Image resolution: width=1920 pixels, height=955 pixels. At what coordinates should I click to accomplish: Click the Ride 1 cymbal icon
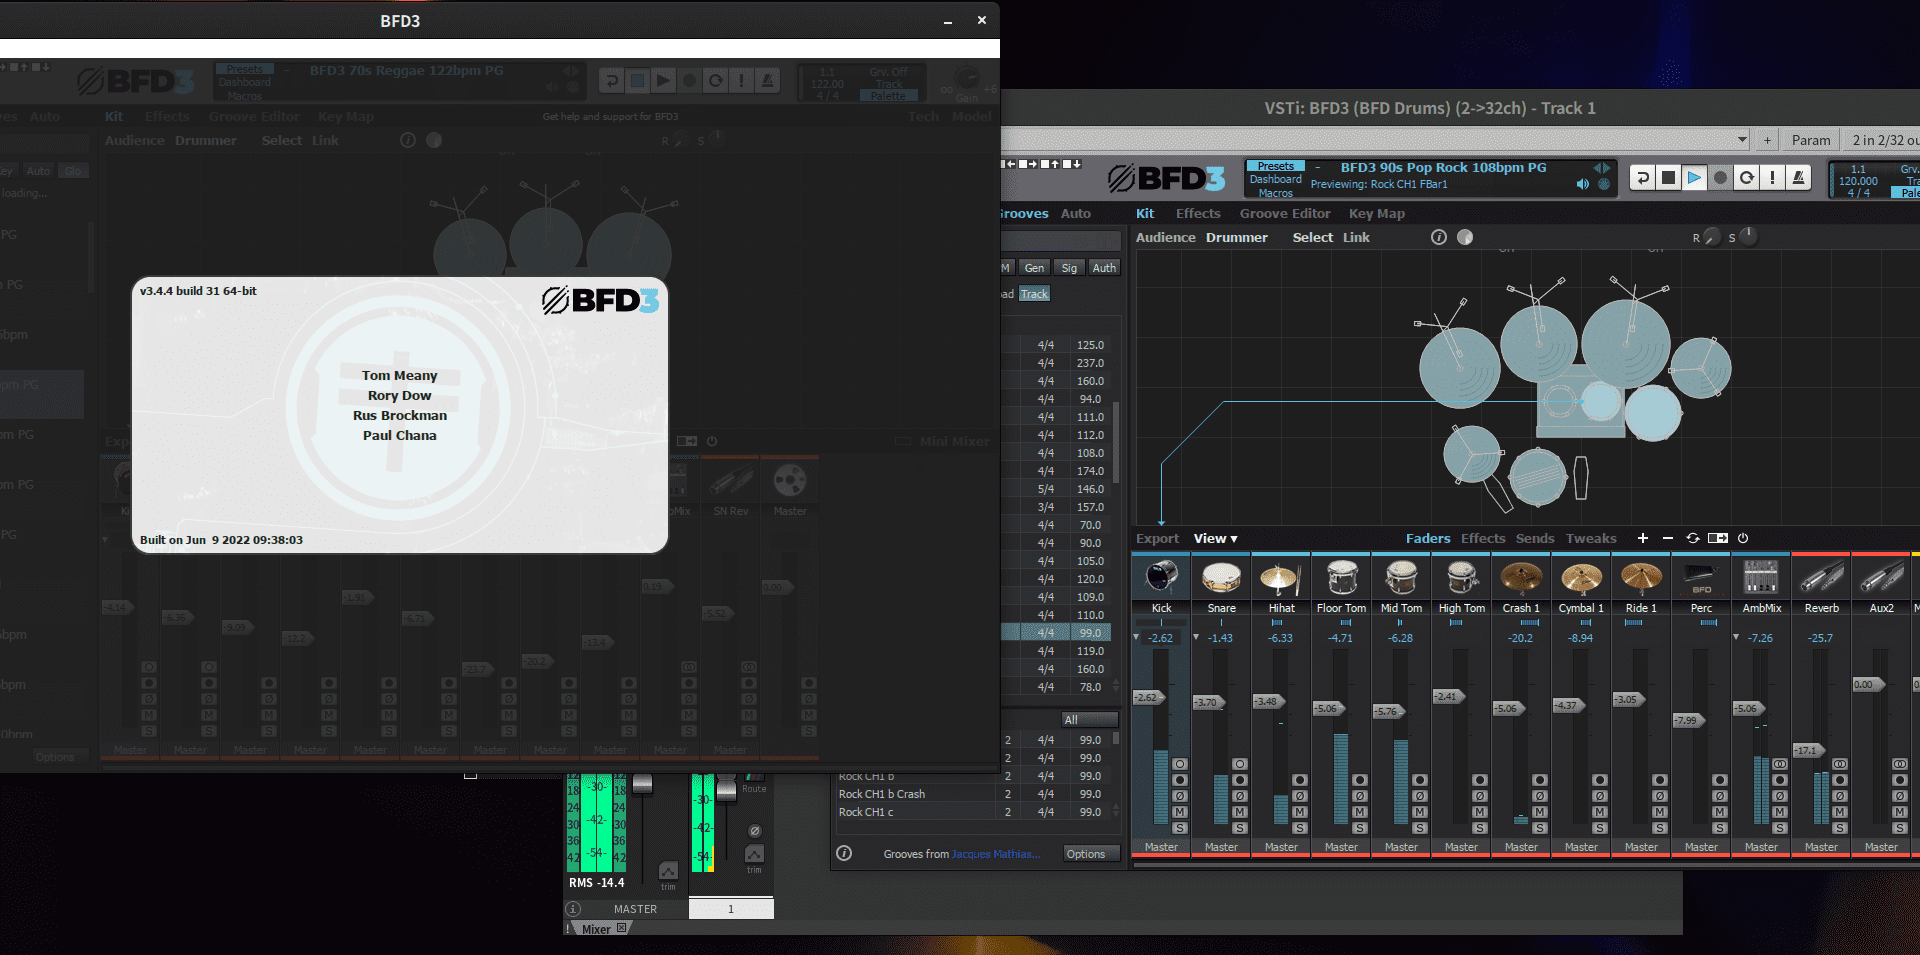pyautogui.click(x=1641, y=578)
